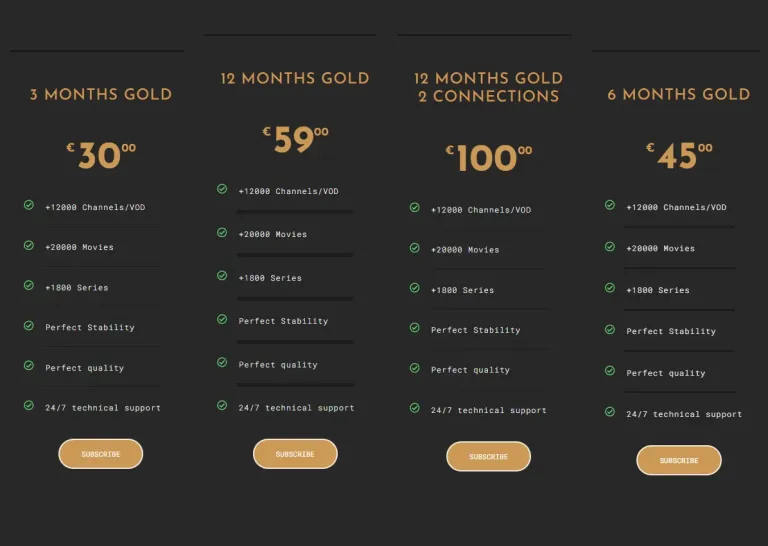Click the €59 price label
Image resolution: width=768 pixels, height=546 pixels.
295,139
